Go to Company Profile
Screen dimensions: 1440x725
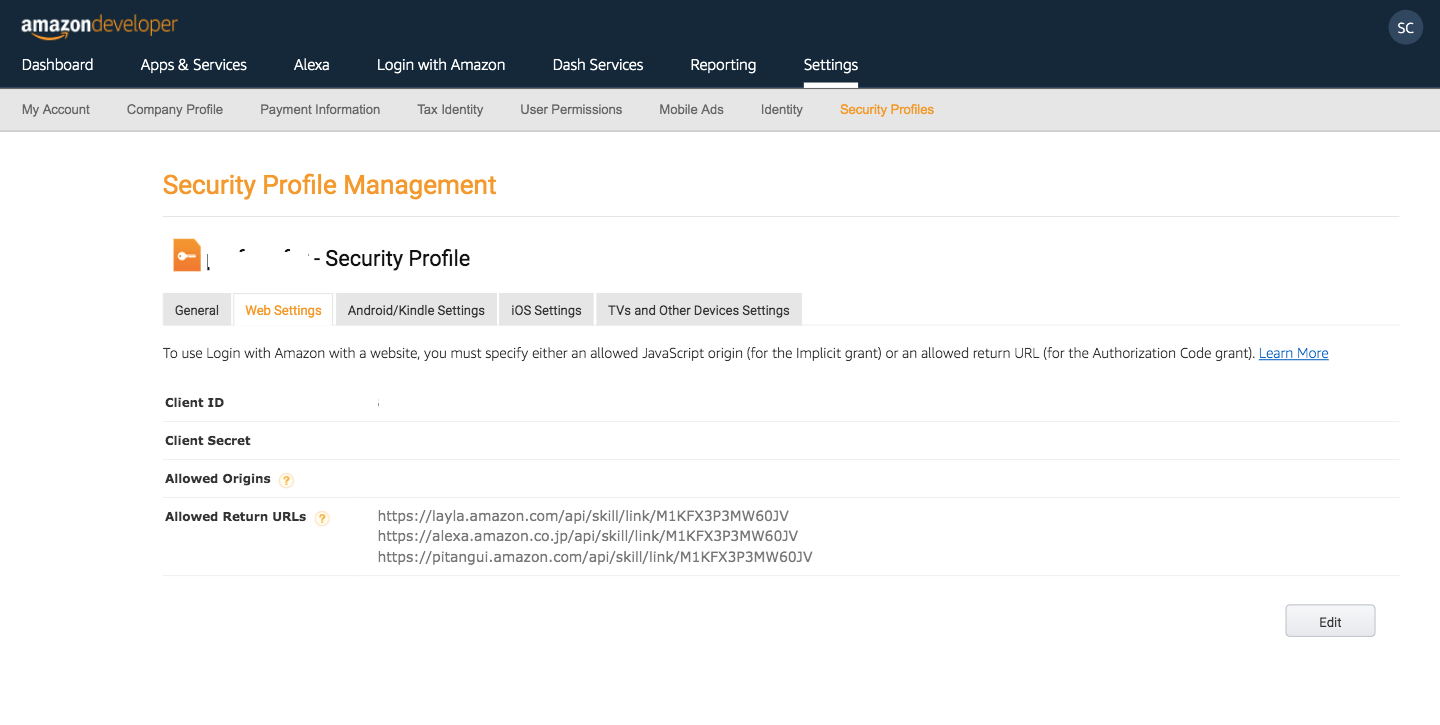pos(175,110)
